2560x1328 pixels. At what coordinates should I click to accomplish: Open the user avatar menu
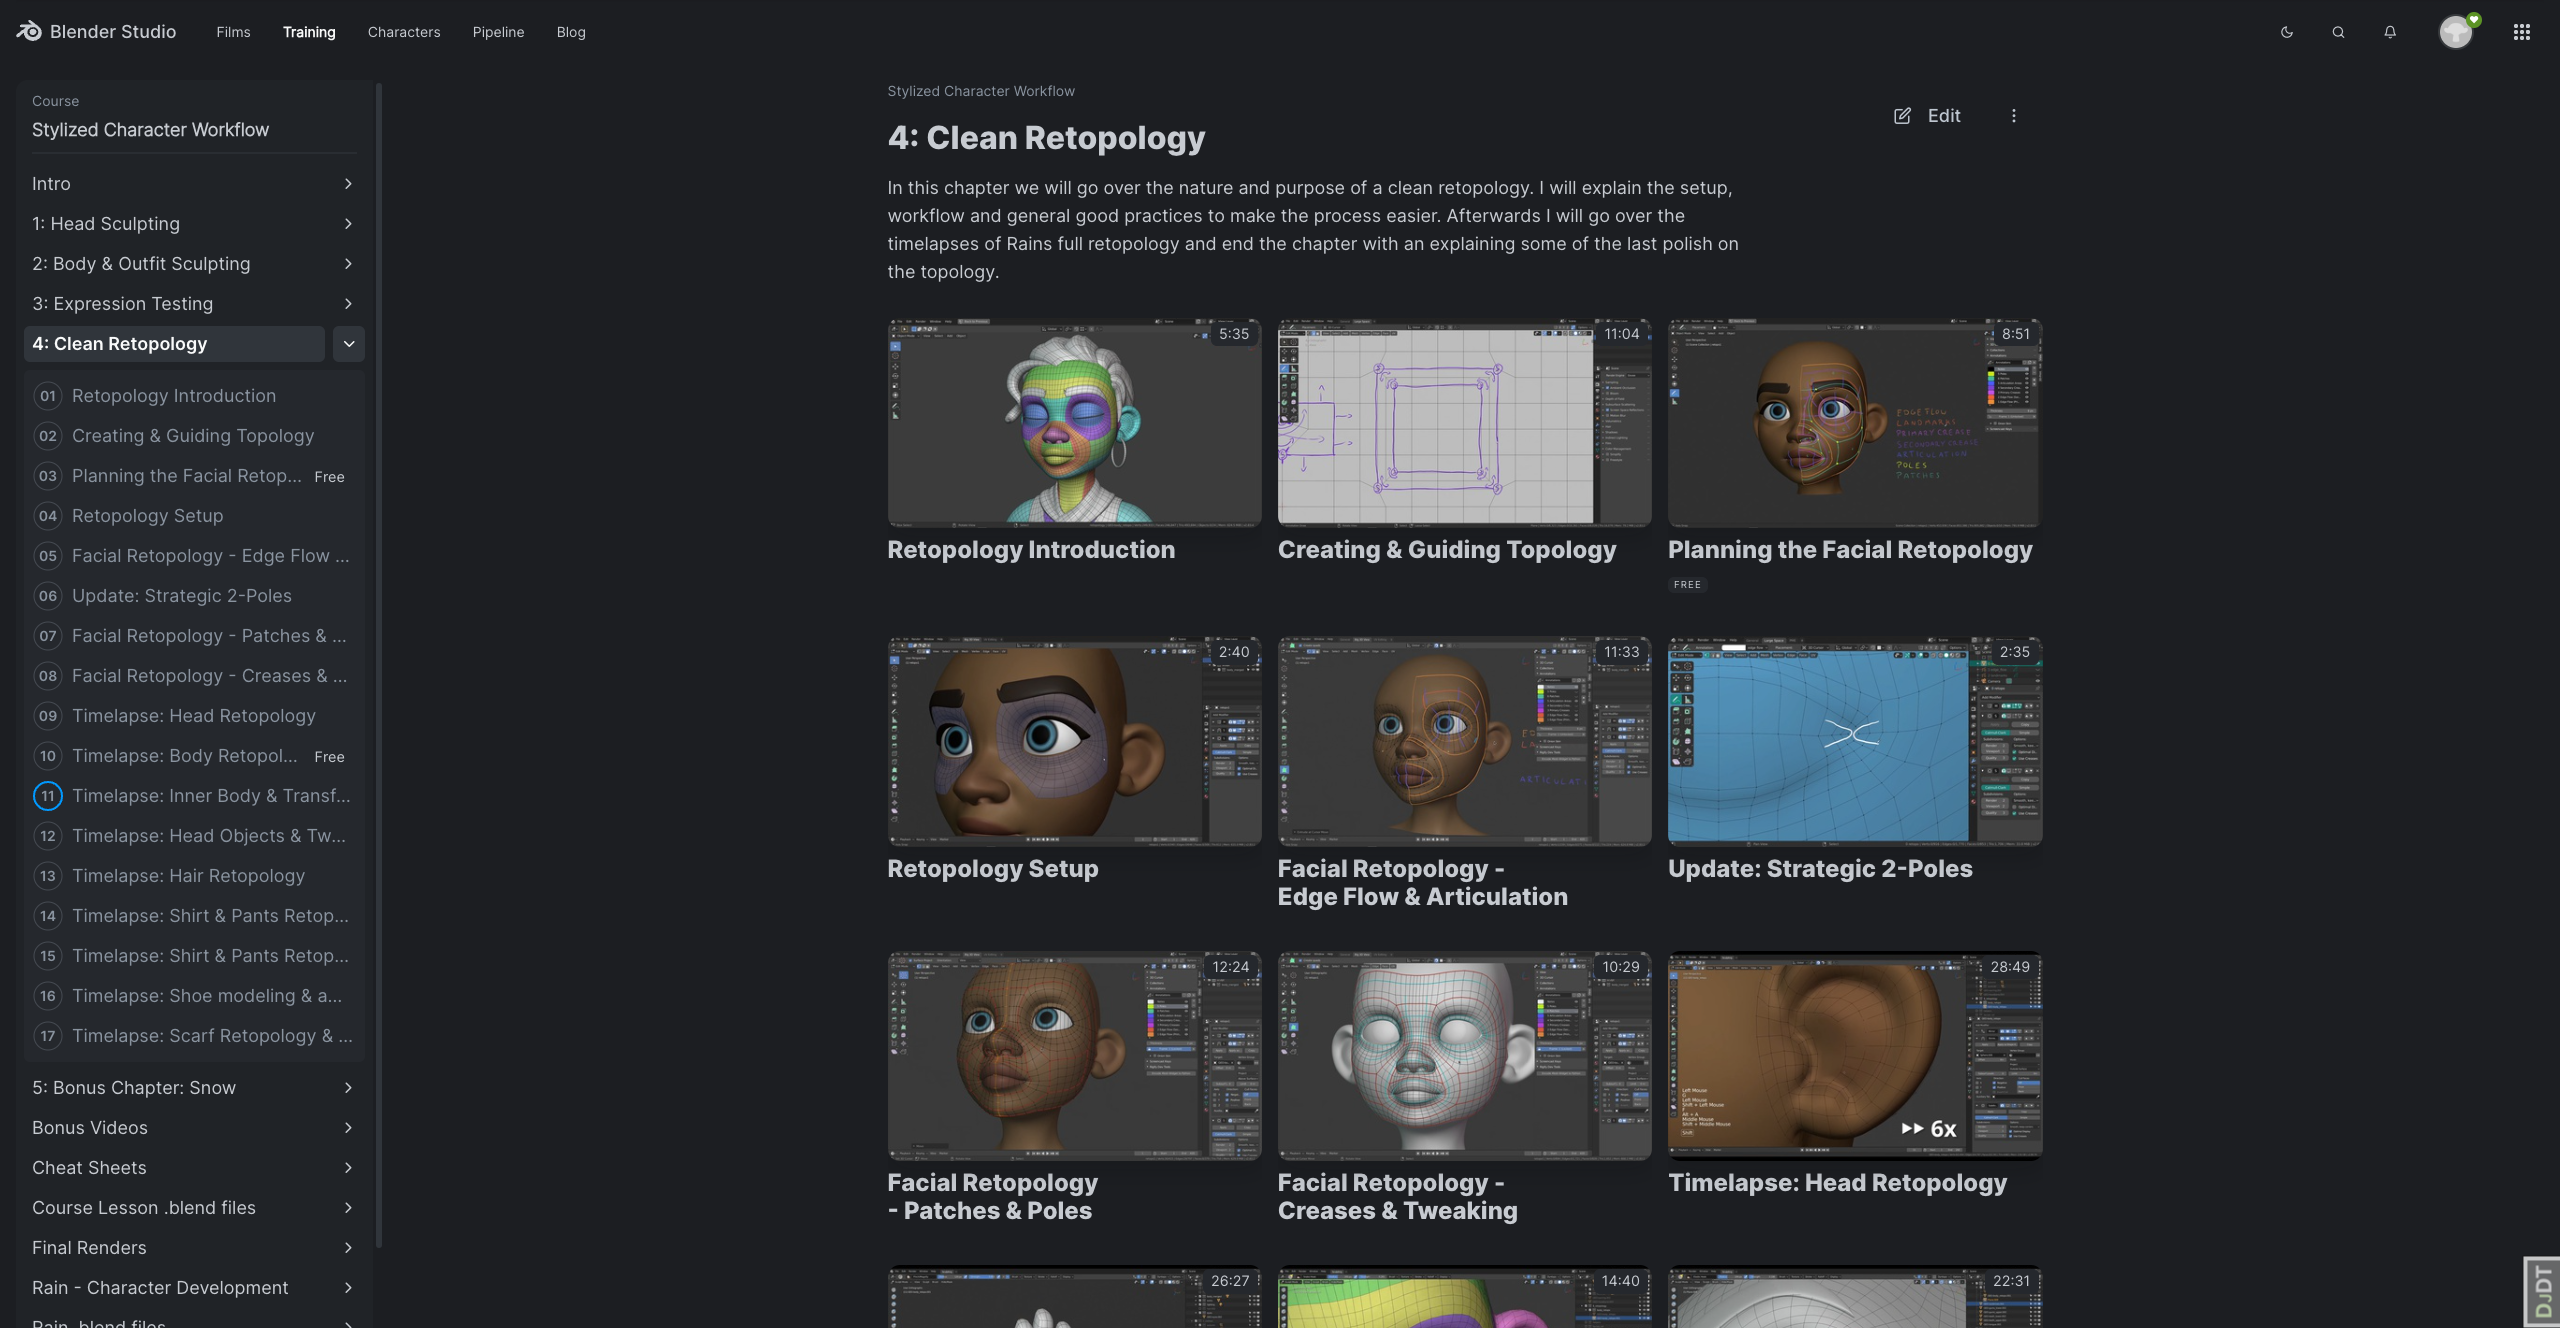2456,32
